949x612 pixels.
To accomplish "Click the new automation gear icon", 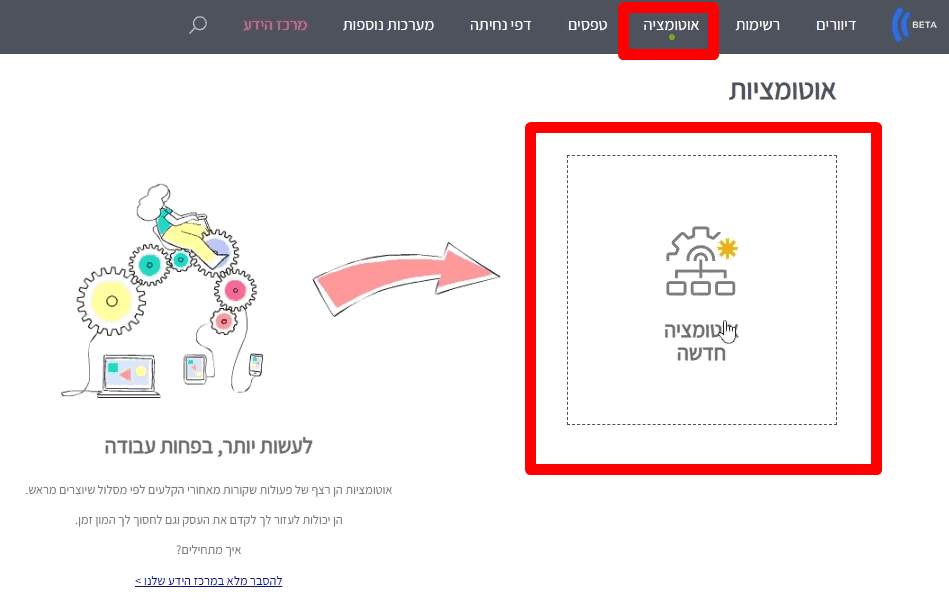I will 701,262.
